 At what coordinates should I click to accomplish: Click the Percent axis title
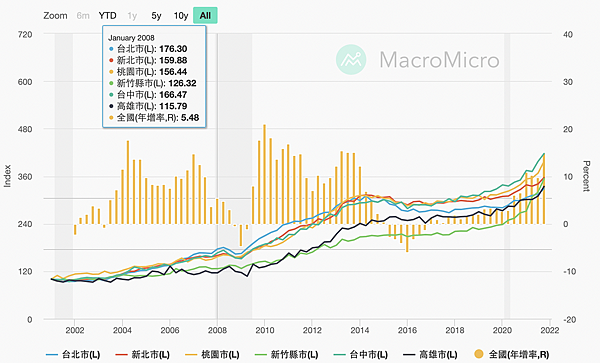586,176
